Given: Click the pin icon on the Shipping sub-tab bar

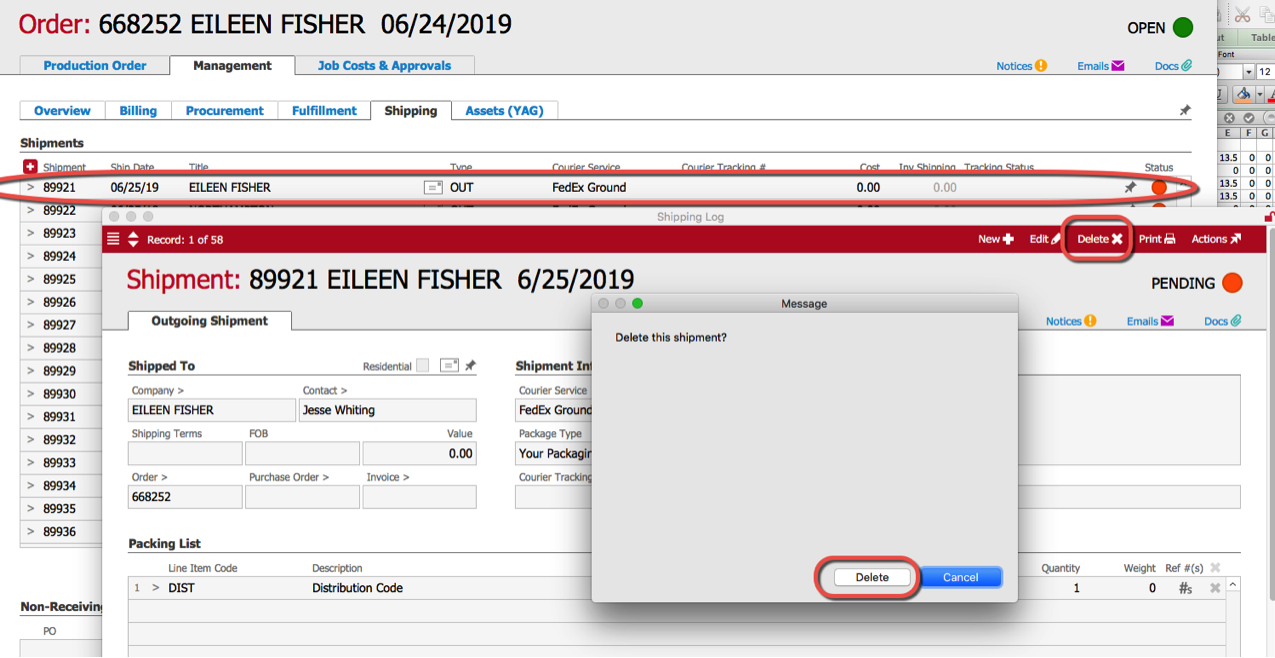Looking at the screenshot, I should click(x=1185, y=110).
